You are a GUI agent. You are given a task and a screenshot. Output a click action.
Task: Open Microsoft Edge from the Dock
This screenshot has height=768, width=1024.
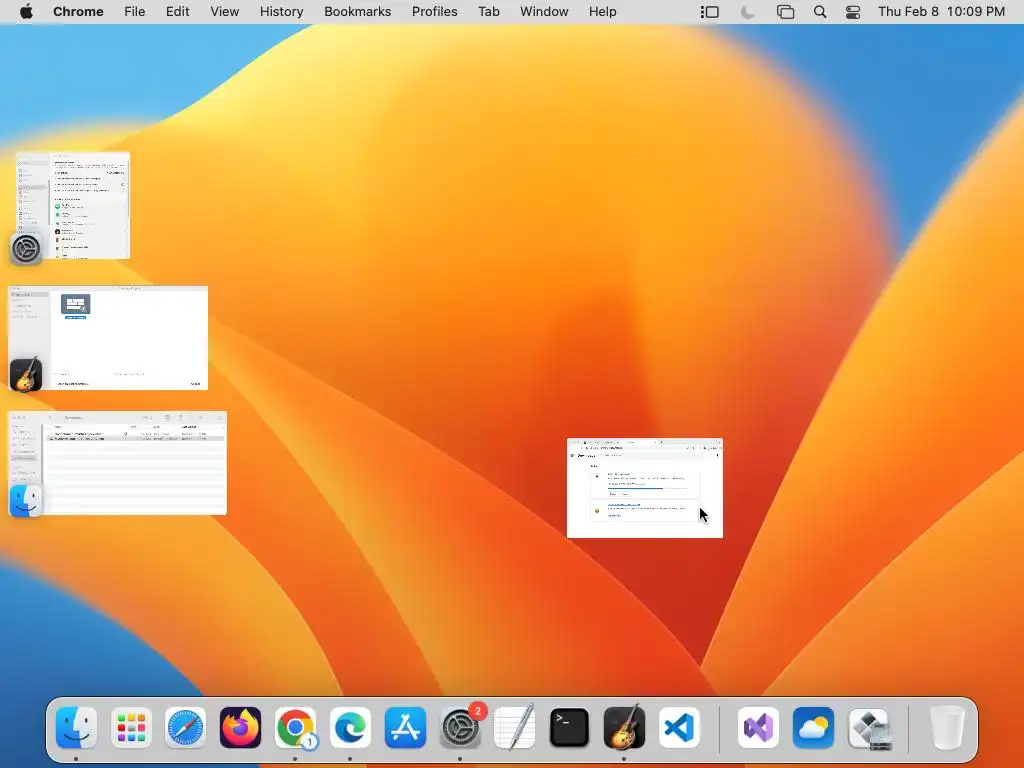pyautogui.click(x=350, y=727)
